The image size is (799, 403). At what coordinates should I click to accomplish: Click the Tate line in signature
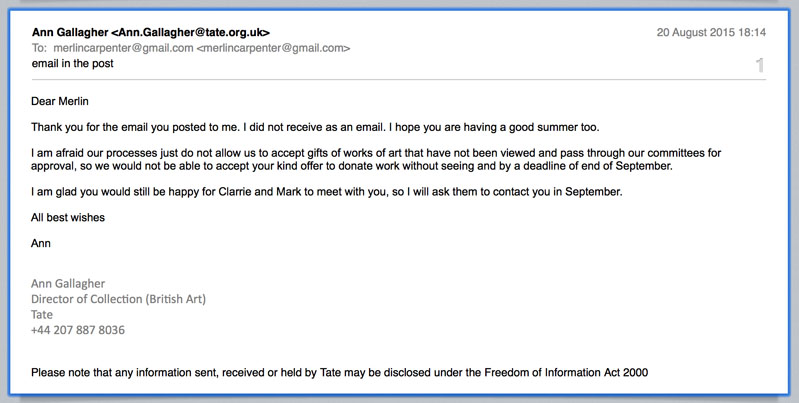pos(42,314)
